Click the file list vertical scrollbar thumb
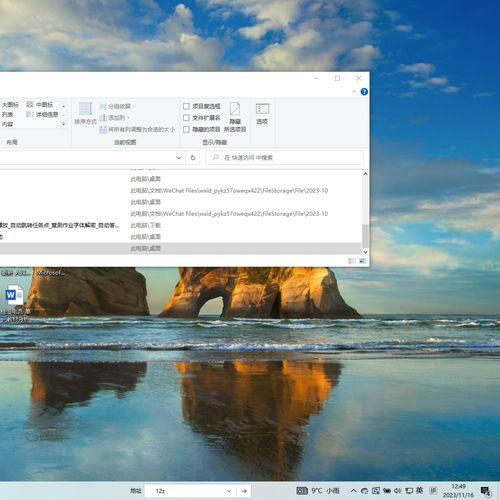 tap(365, 236)
